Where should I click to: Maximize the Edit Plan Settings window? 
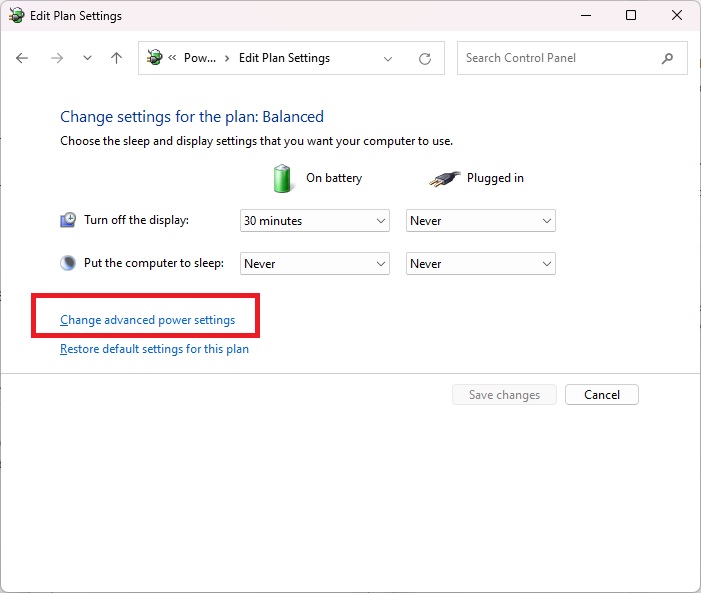[x=631, y=15]
